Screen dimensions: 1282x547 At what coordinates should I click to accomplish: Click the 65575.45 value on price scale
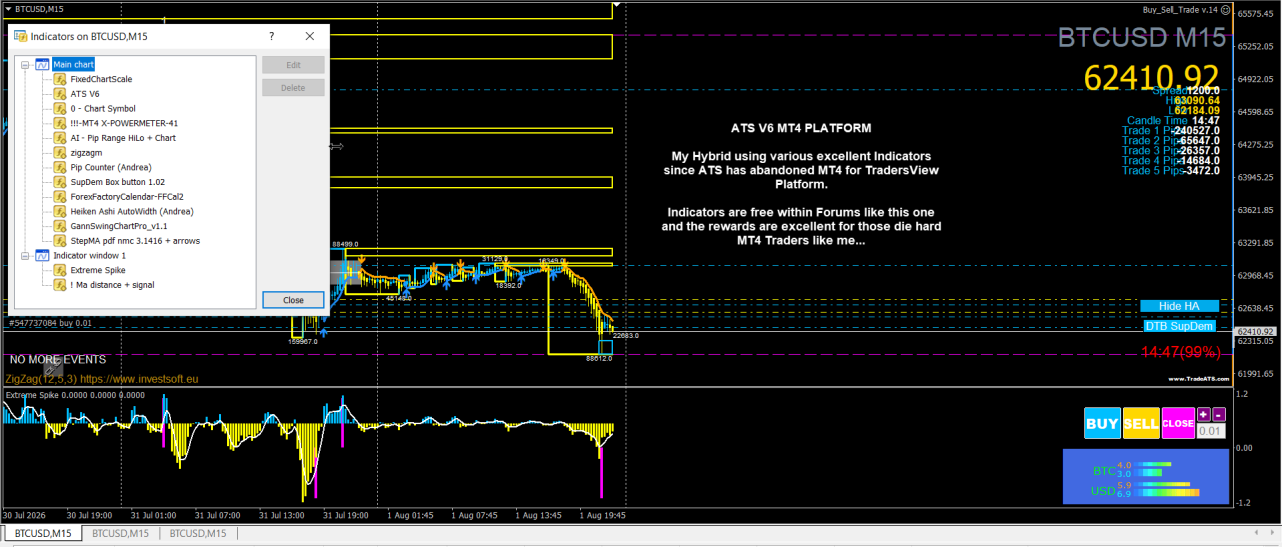coord(1256,14)
